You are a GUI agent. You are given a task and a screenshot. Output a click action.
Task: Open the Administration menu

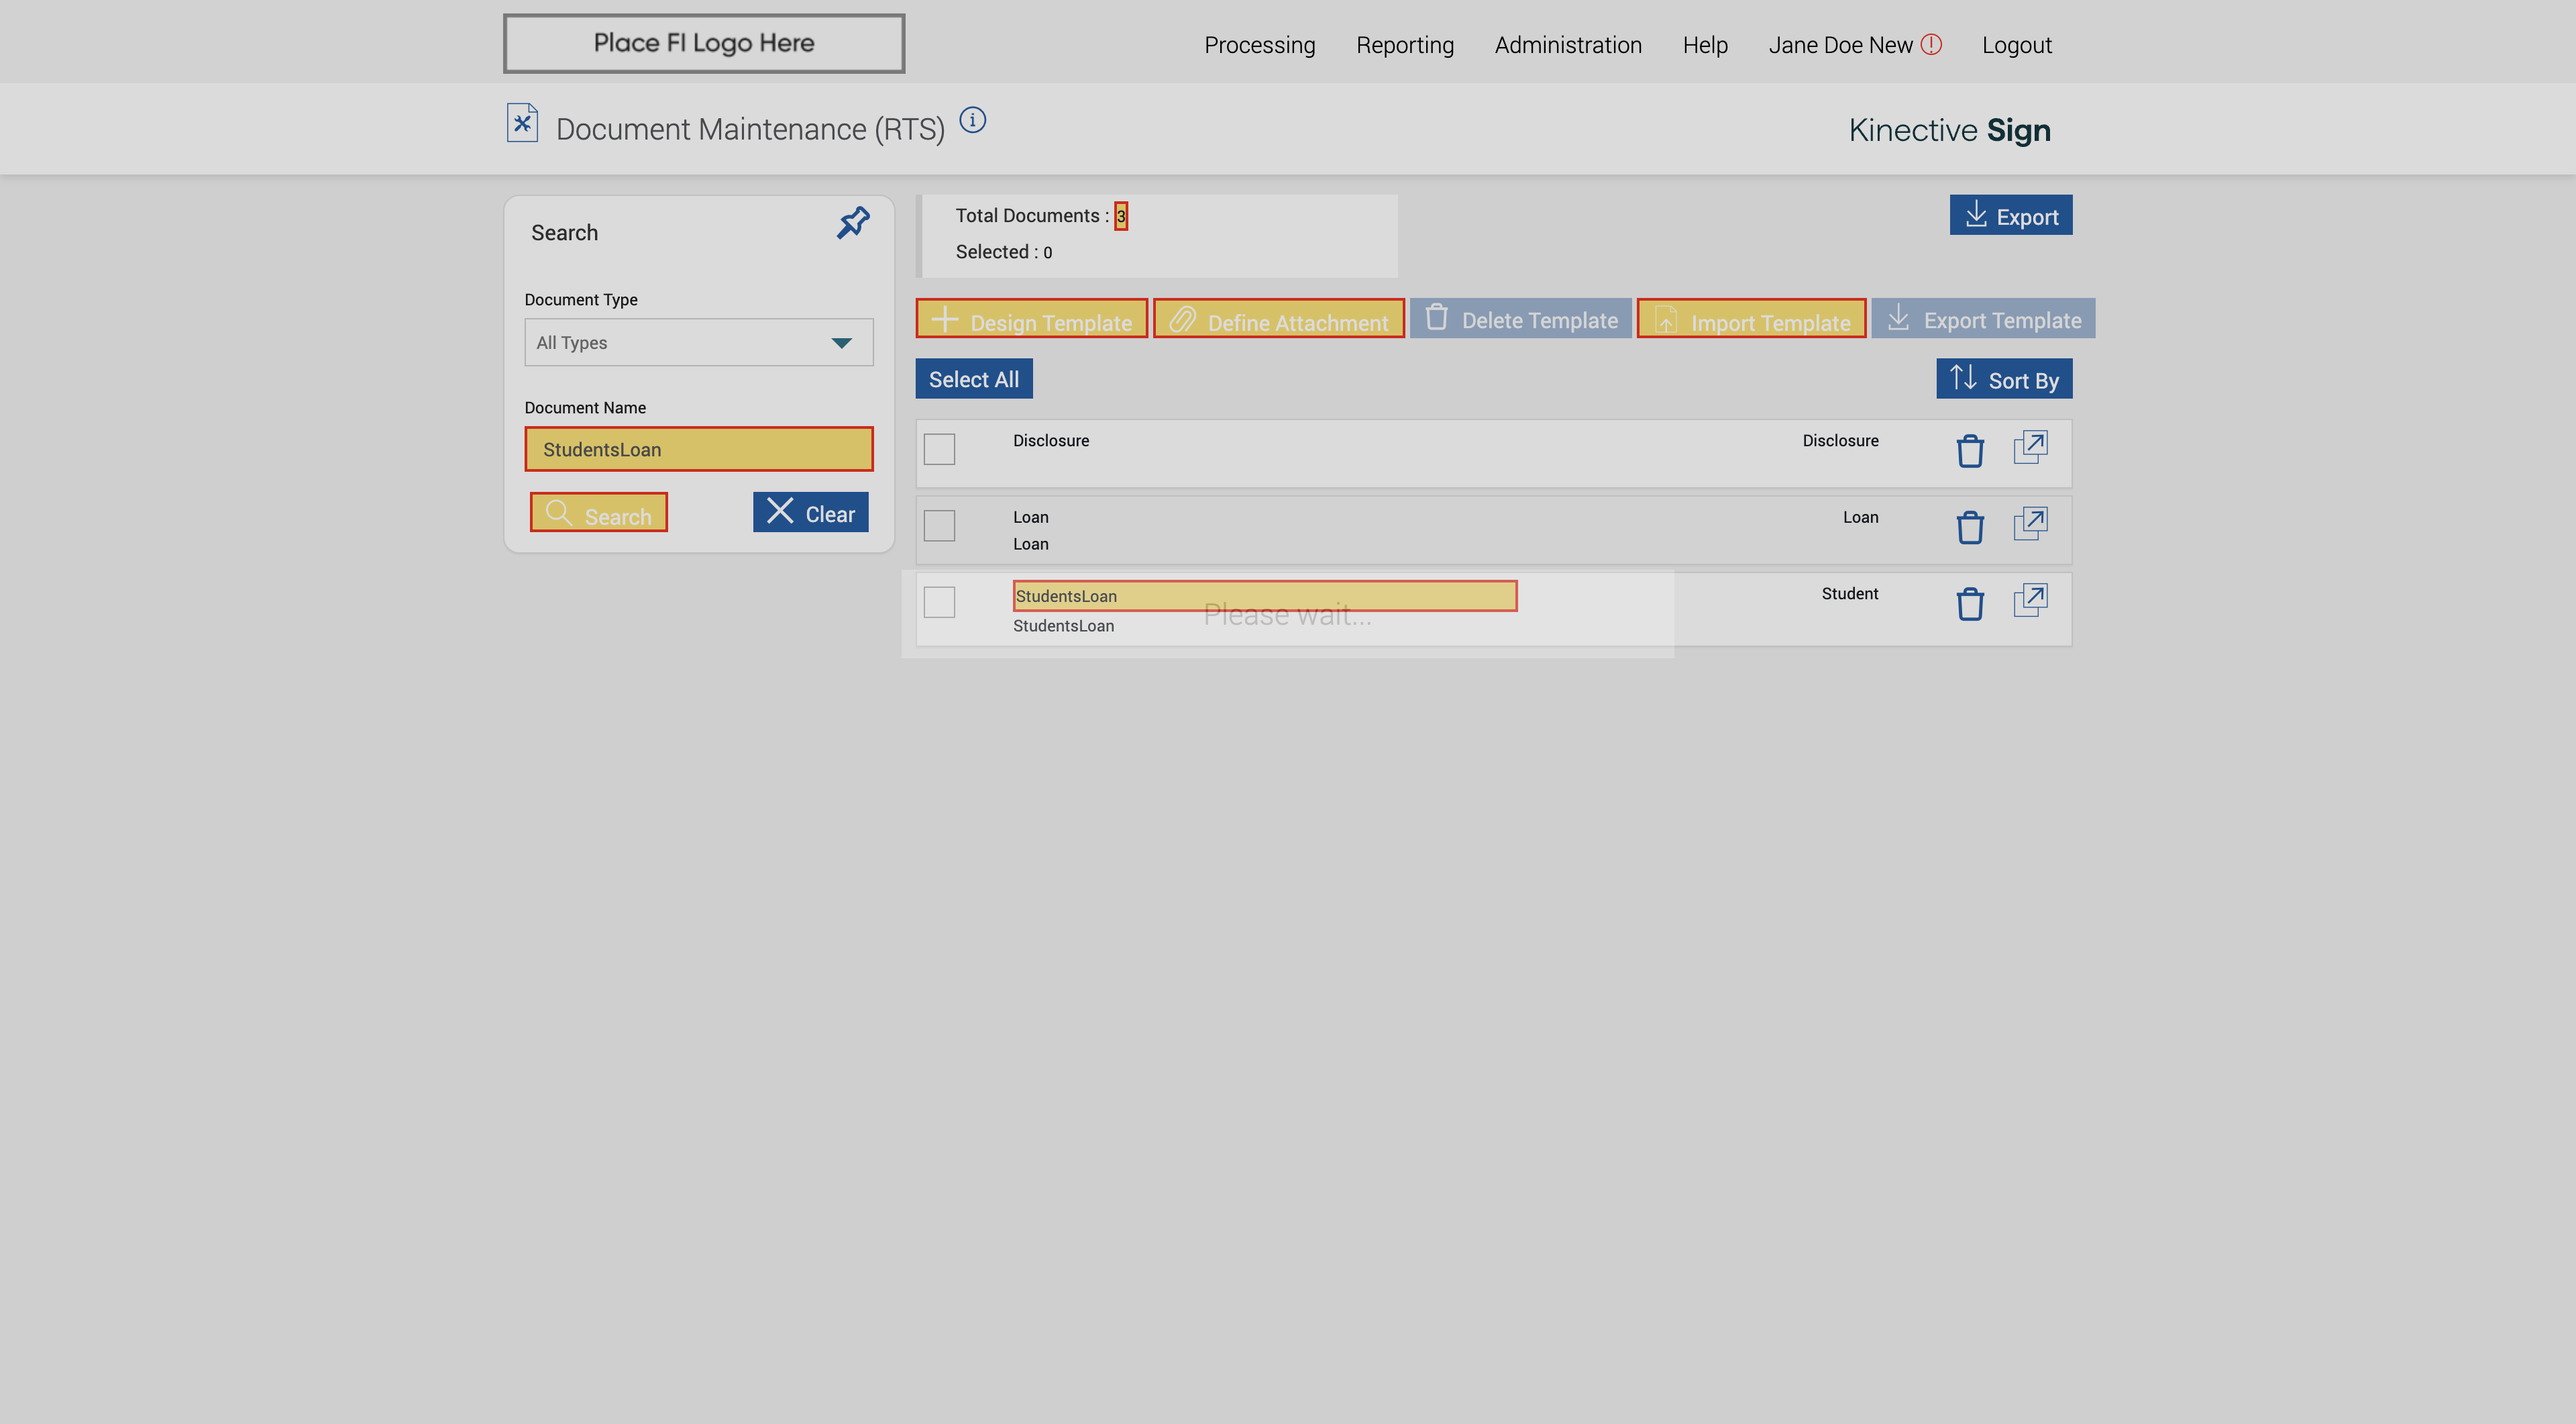[1567, 45]
